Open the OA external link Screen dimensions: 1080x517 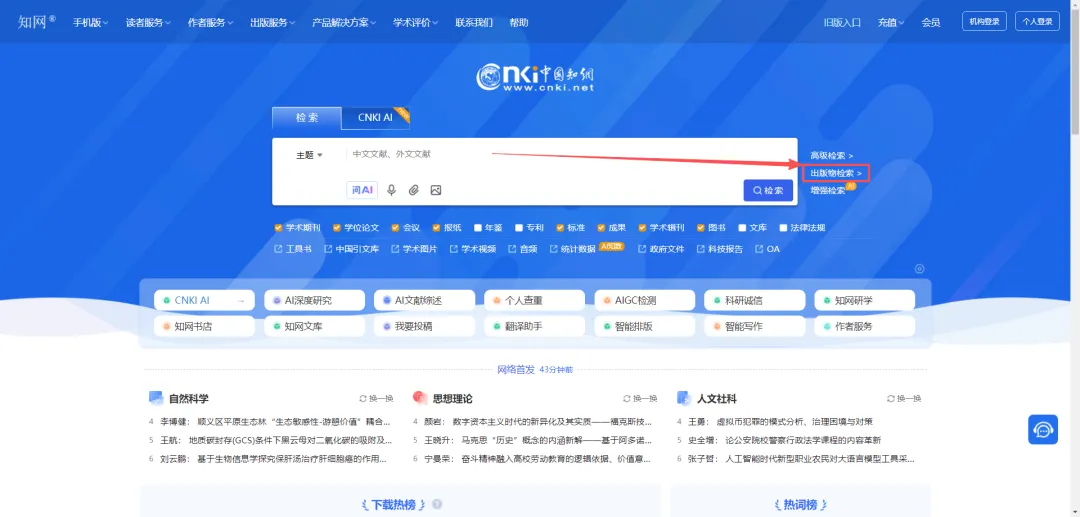767,249
